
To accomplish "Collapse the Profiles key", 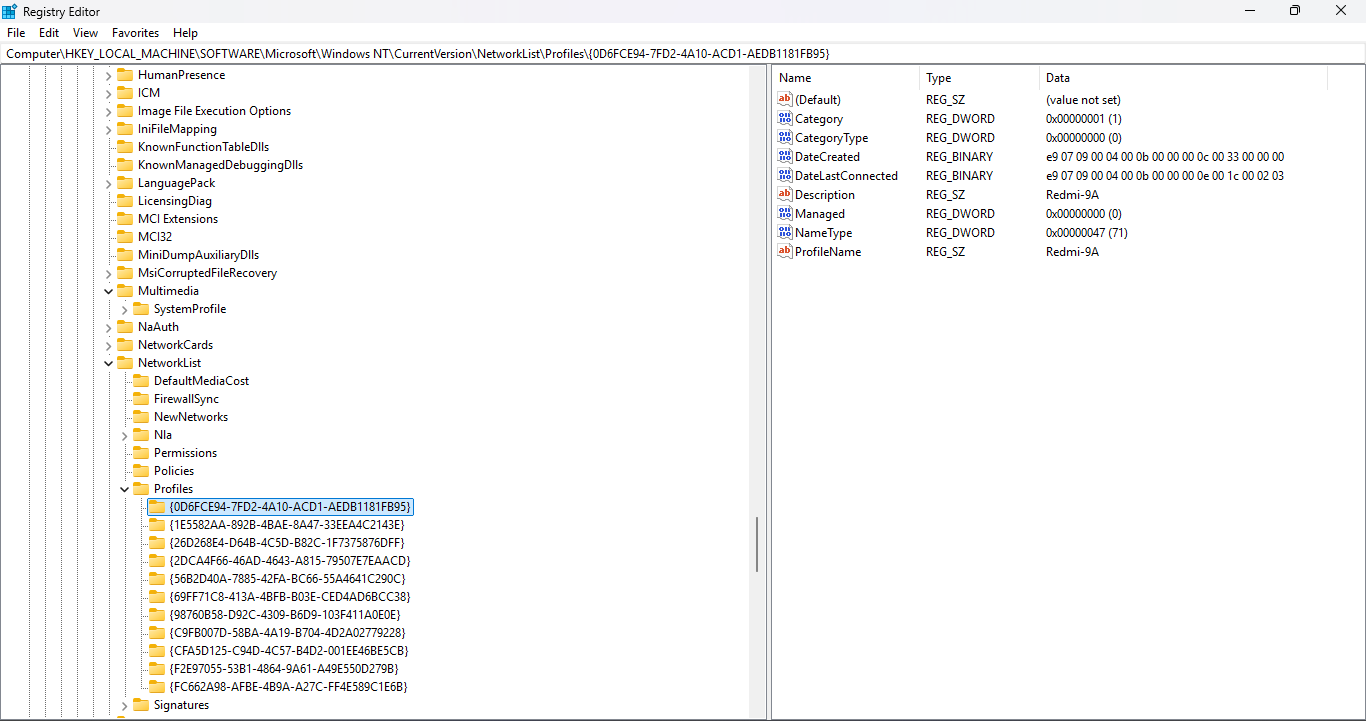I will point(125,489).
